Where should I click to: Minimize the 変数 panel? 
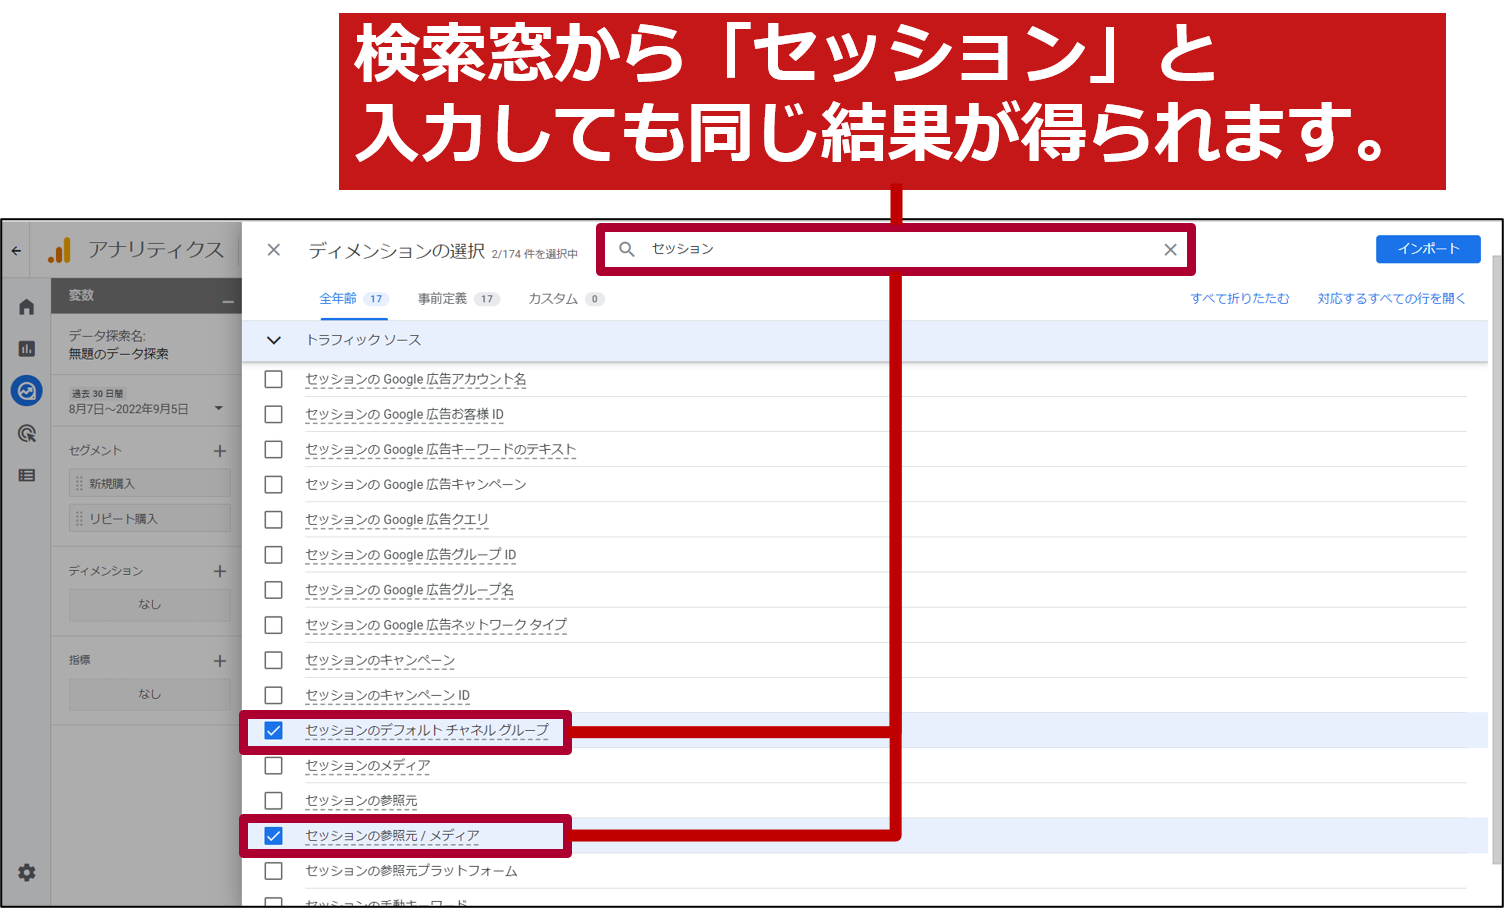coord(228,301)
